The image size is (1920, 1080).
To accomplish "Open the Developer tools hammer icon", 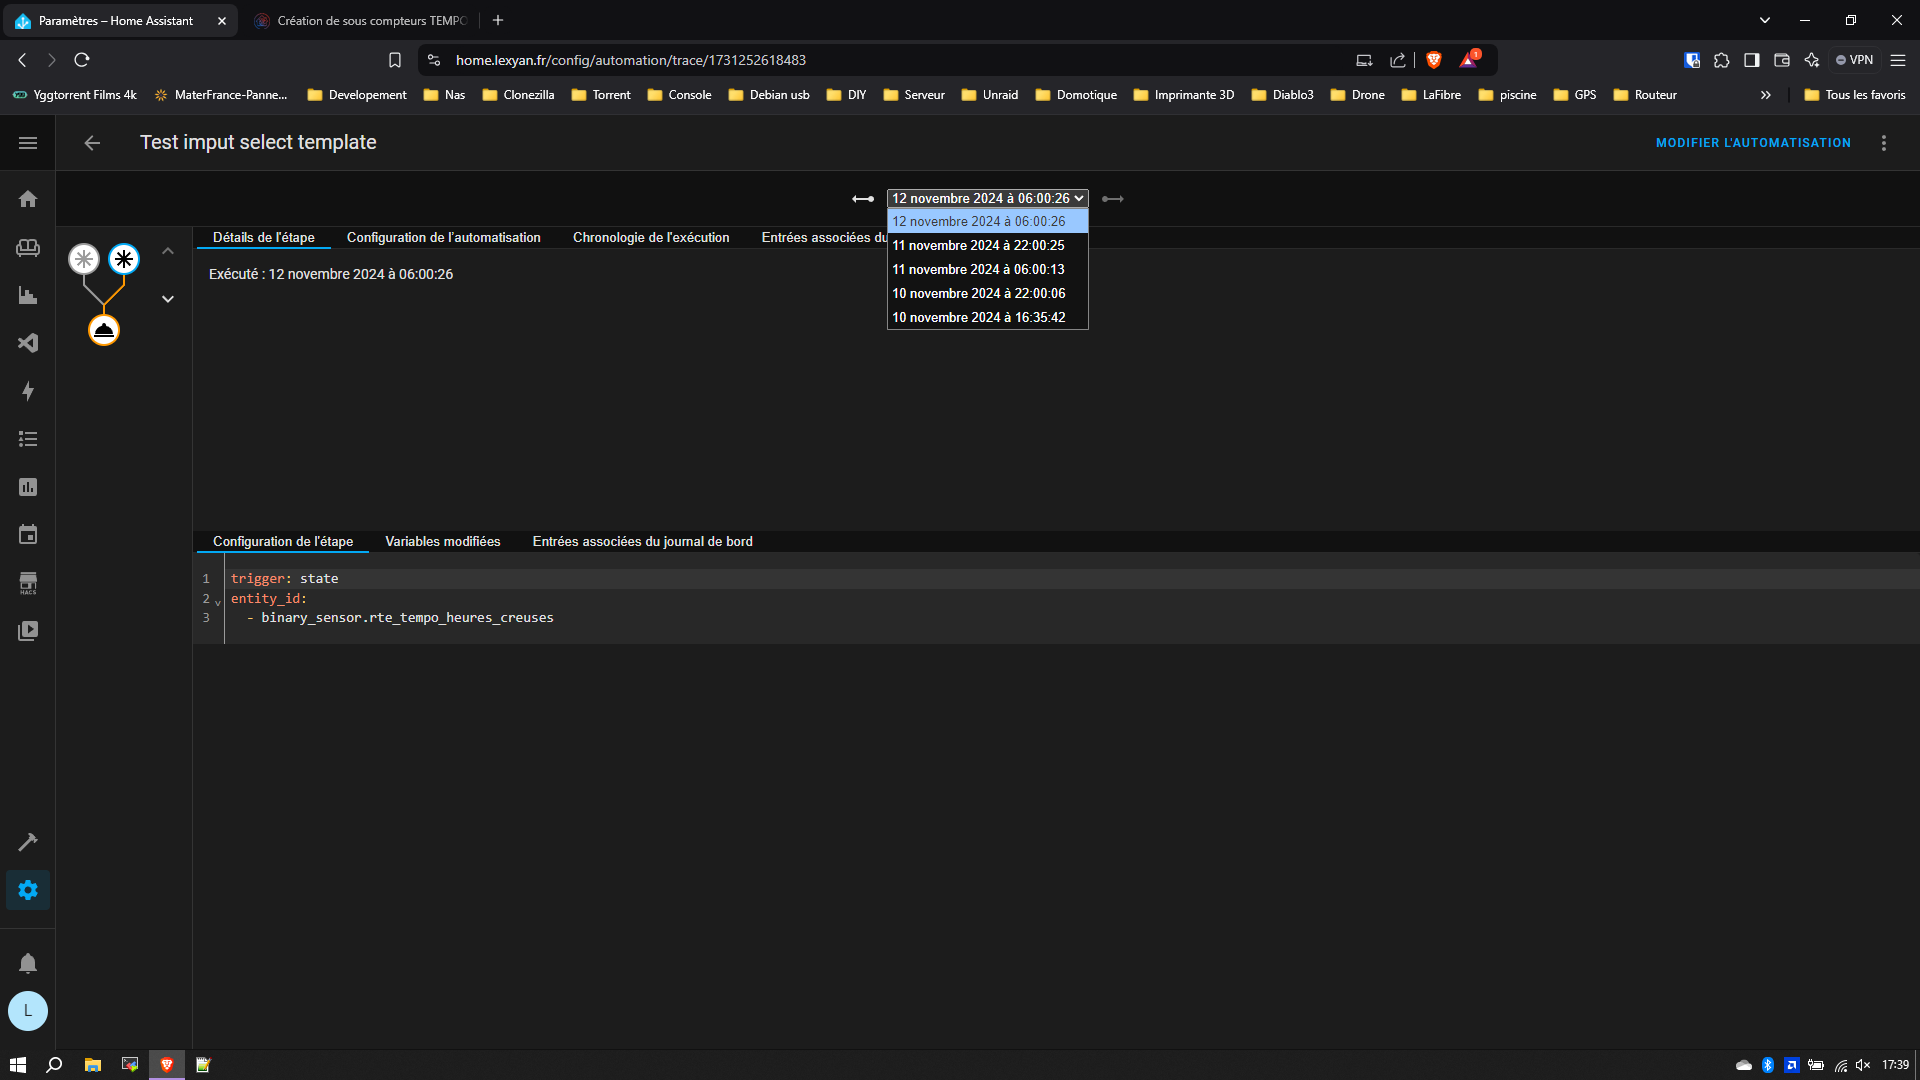I will point(28,842).
